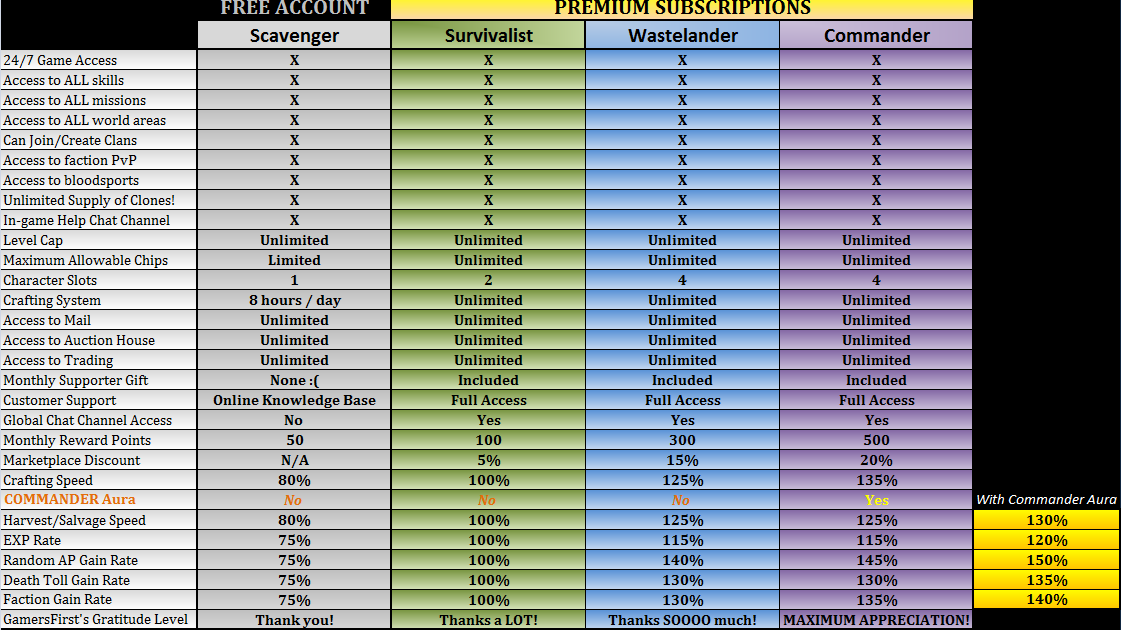Click the PREMIUM SUBSCRIPTIONS banner
This screenshot has width=1121, height=630.
click(x=682, y=9)
